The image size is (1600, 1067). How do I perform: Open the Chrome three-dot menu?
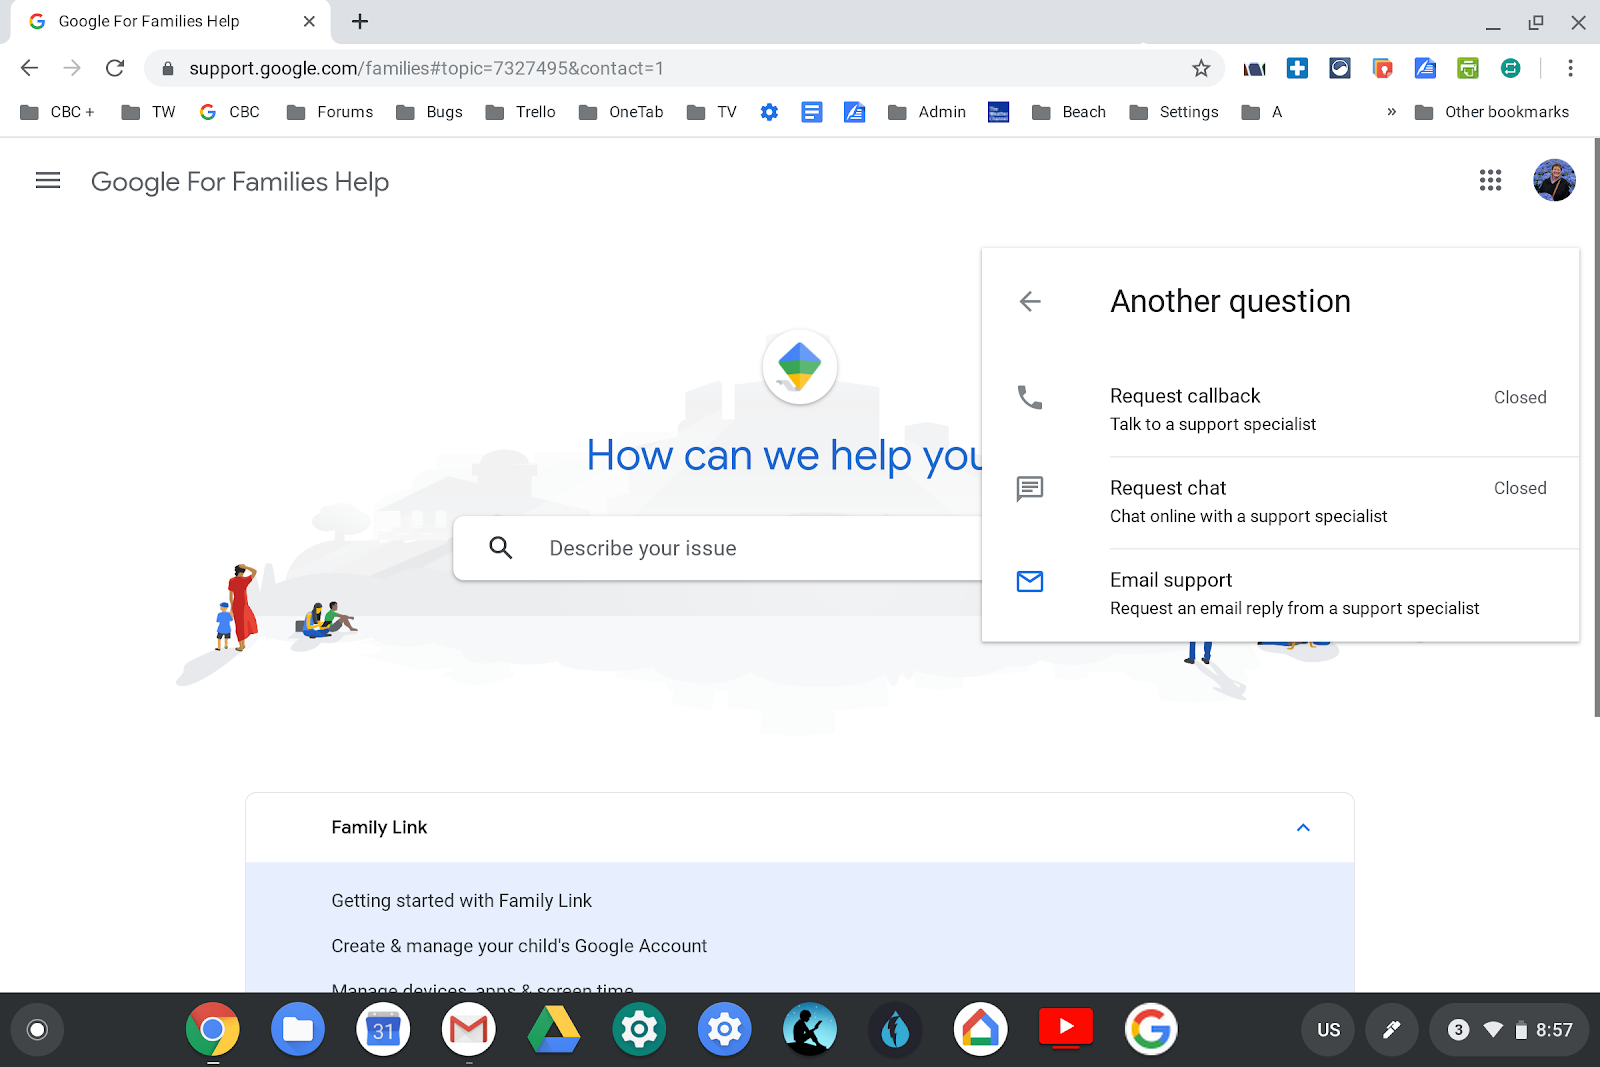pos(1570,68)
